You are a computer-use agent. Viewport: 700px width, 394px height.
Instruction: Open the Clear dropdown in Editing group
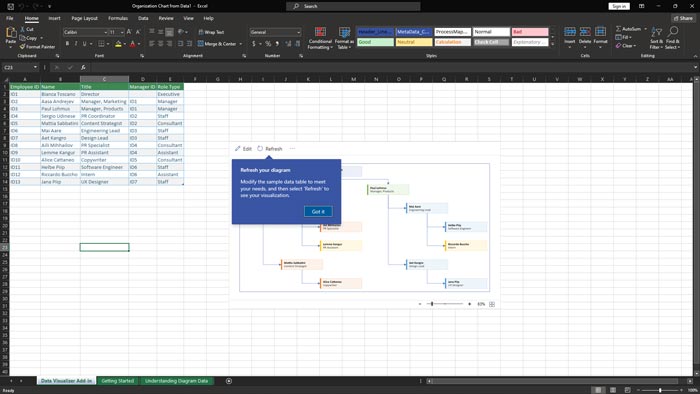tap(625, 46)
